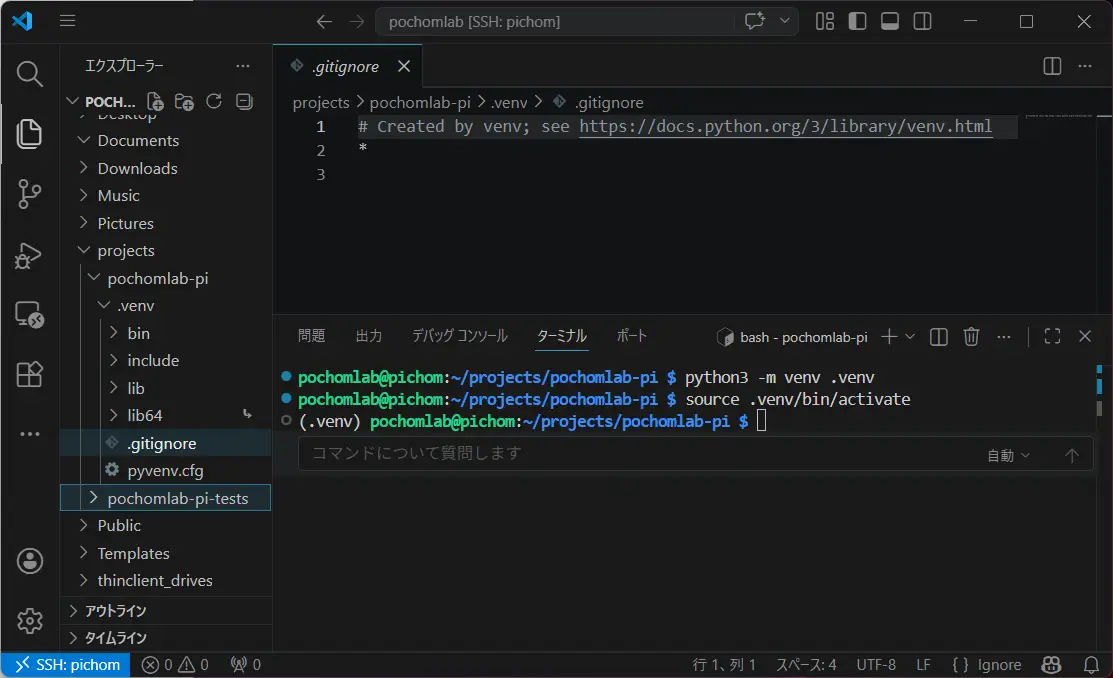The image size is (1113, 678).
Task: Open Accounts menu icon
Action: coord(29,561)
